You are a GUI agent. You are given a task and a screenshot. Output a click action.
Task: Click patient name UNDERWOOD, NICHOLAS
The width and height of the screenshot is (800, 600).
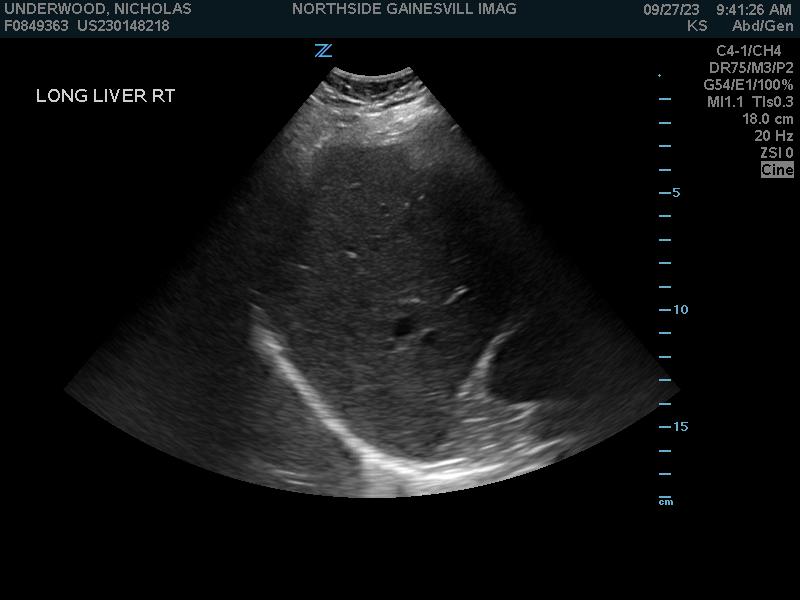point(98,9)
